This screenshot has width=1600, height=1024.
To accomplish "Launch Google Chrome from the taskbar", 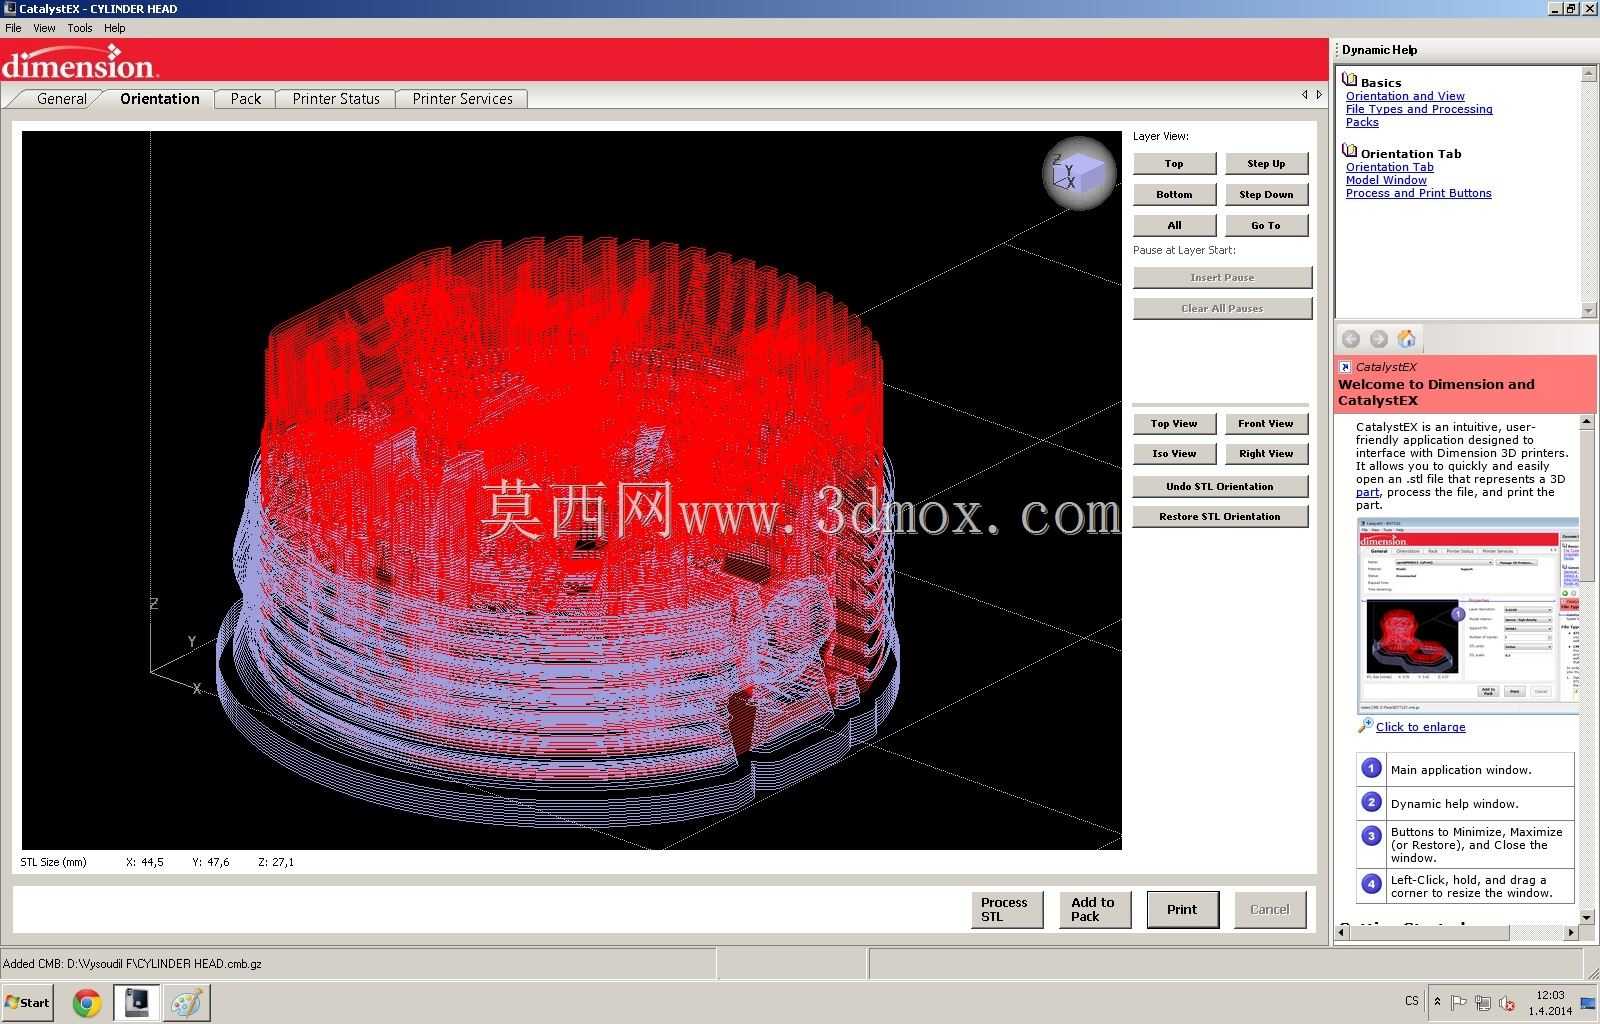I will pos(87,1003).
